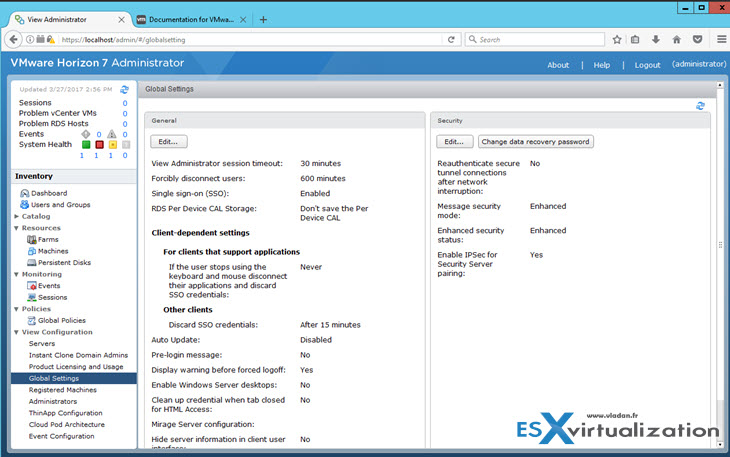730x457 pixels.
Task: Open the Firefox hamburger menu
Action: (719, 39)
